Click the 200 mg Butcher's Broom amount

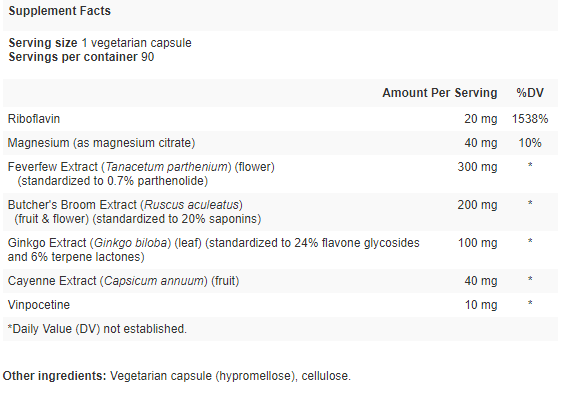click(x=477, y=205)
